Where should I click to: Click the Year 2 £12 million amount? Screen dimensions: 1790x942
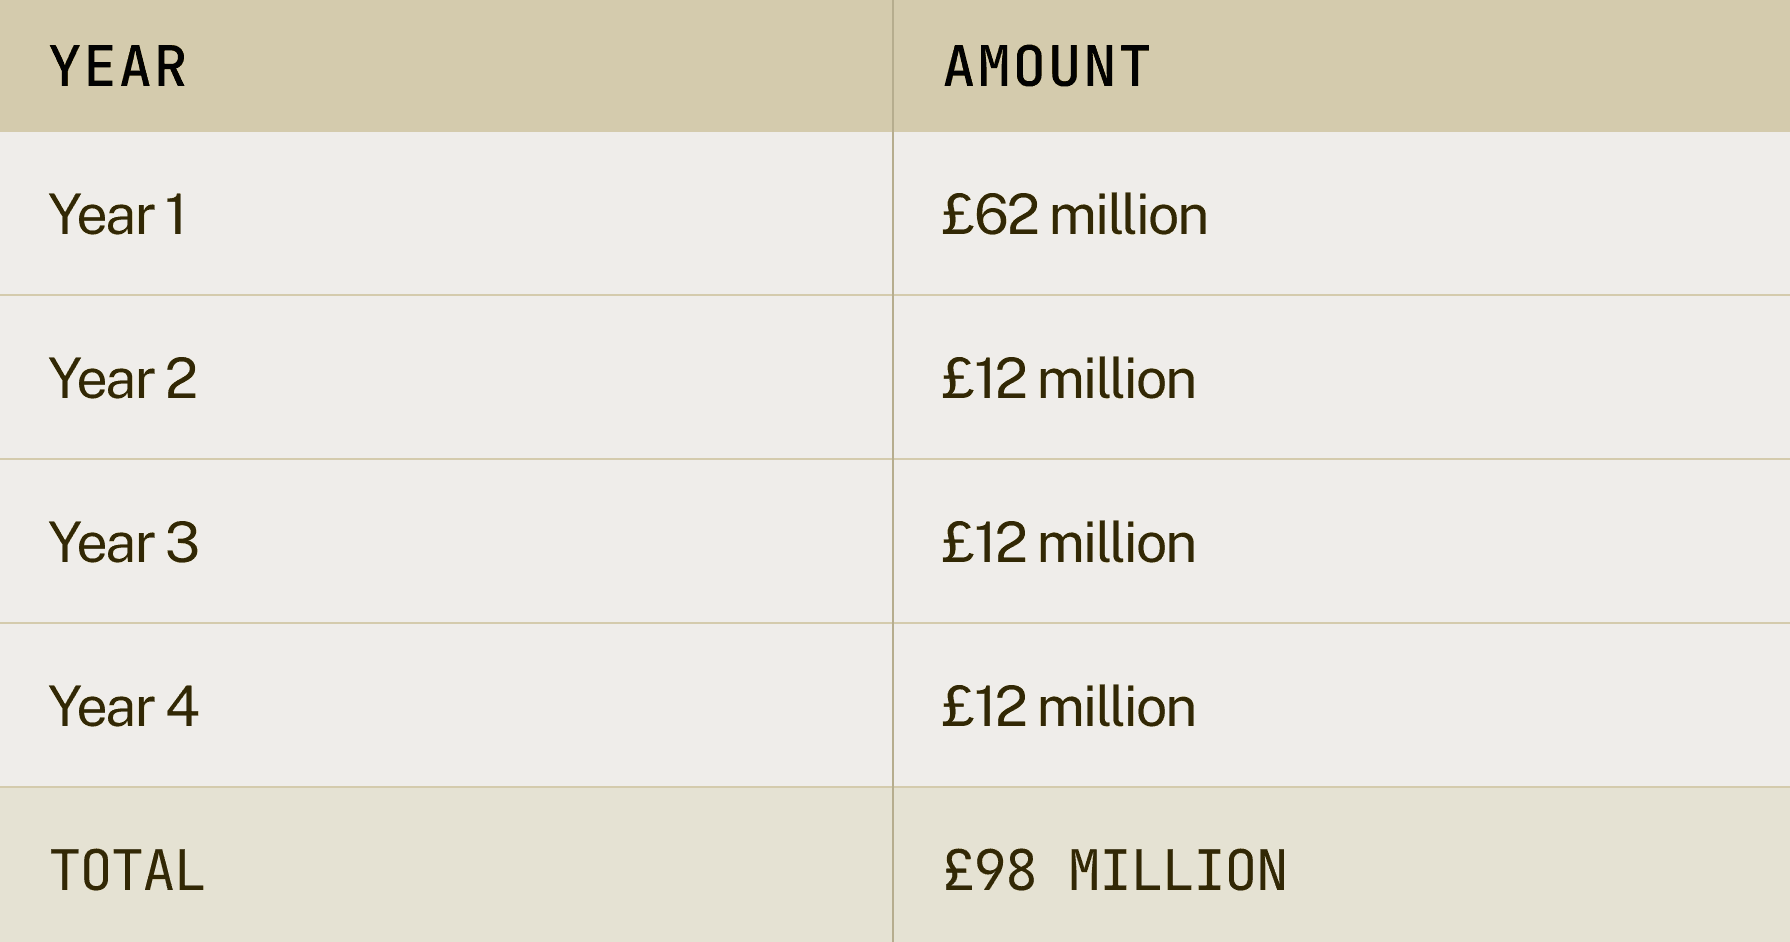pyautogui.click(x=1069, y=379)
